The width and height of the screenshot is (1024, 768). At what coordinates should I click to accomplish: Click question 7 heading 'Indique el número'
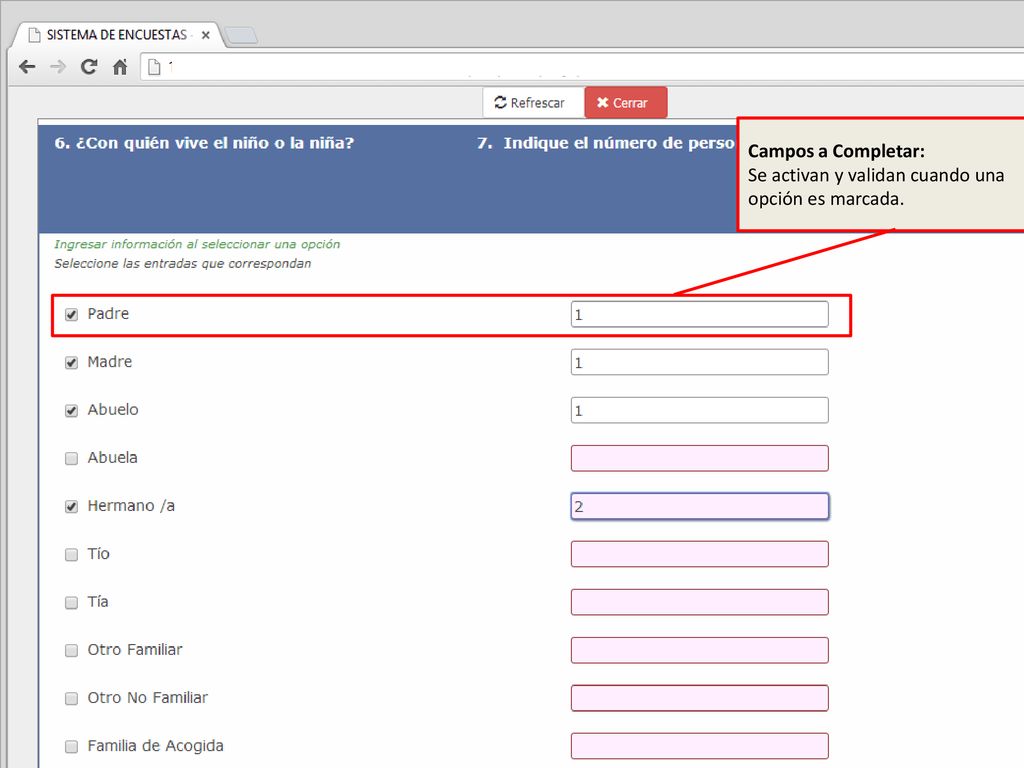[x=605, y=143]
